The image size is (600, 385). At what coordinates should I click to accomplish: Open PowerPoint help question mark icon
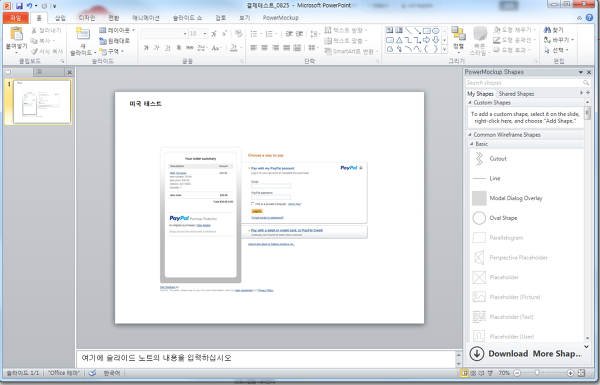(590, 18)
